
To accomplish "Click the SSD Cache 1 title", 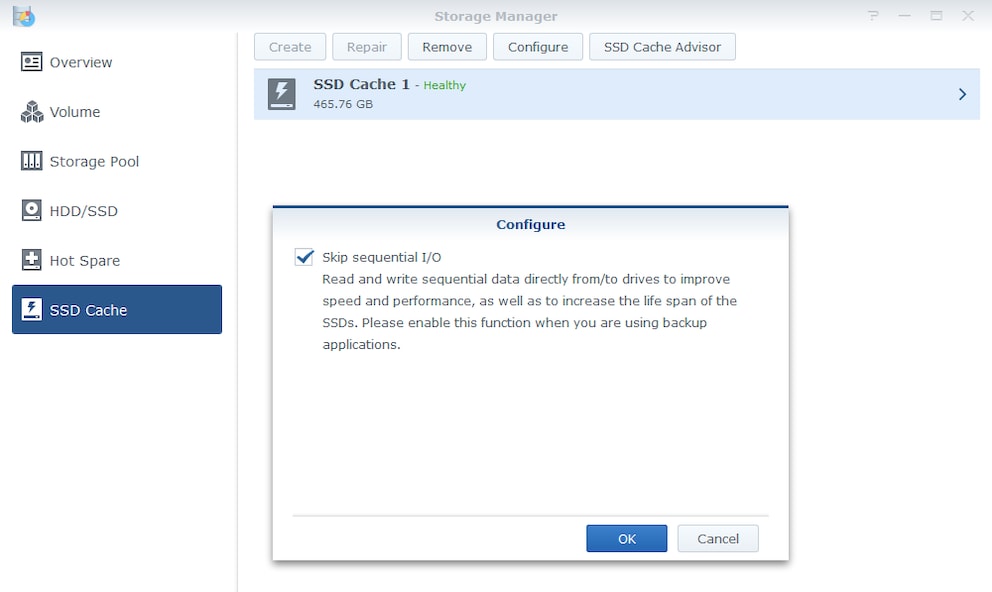I will [361, 84].
